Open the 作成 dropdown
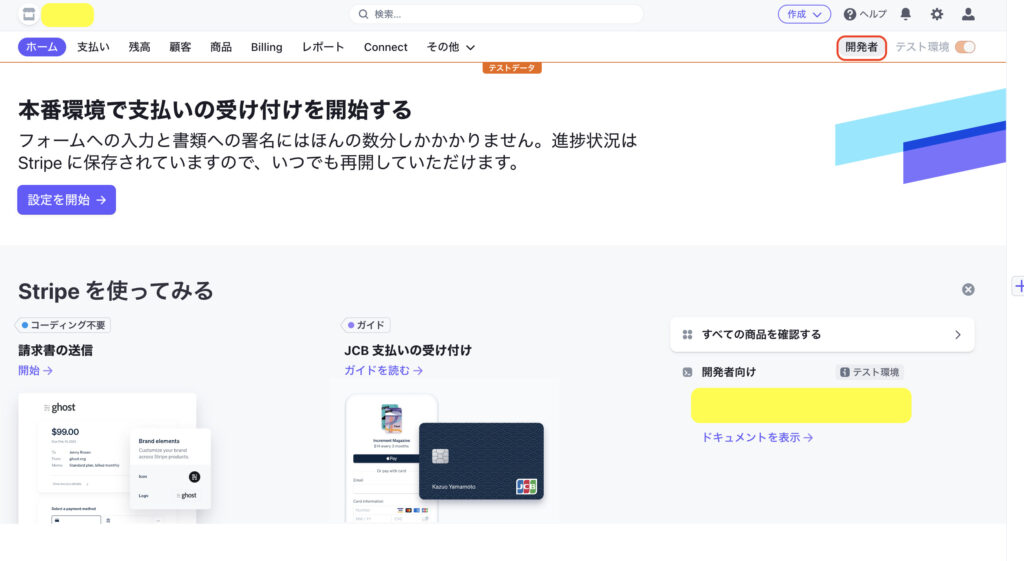Image resolution: width=1024 pixels, height=561 pixels. point(804,14)
